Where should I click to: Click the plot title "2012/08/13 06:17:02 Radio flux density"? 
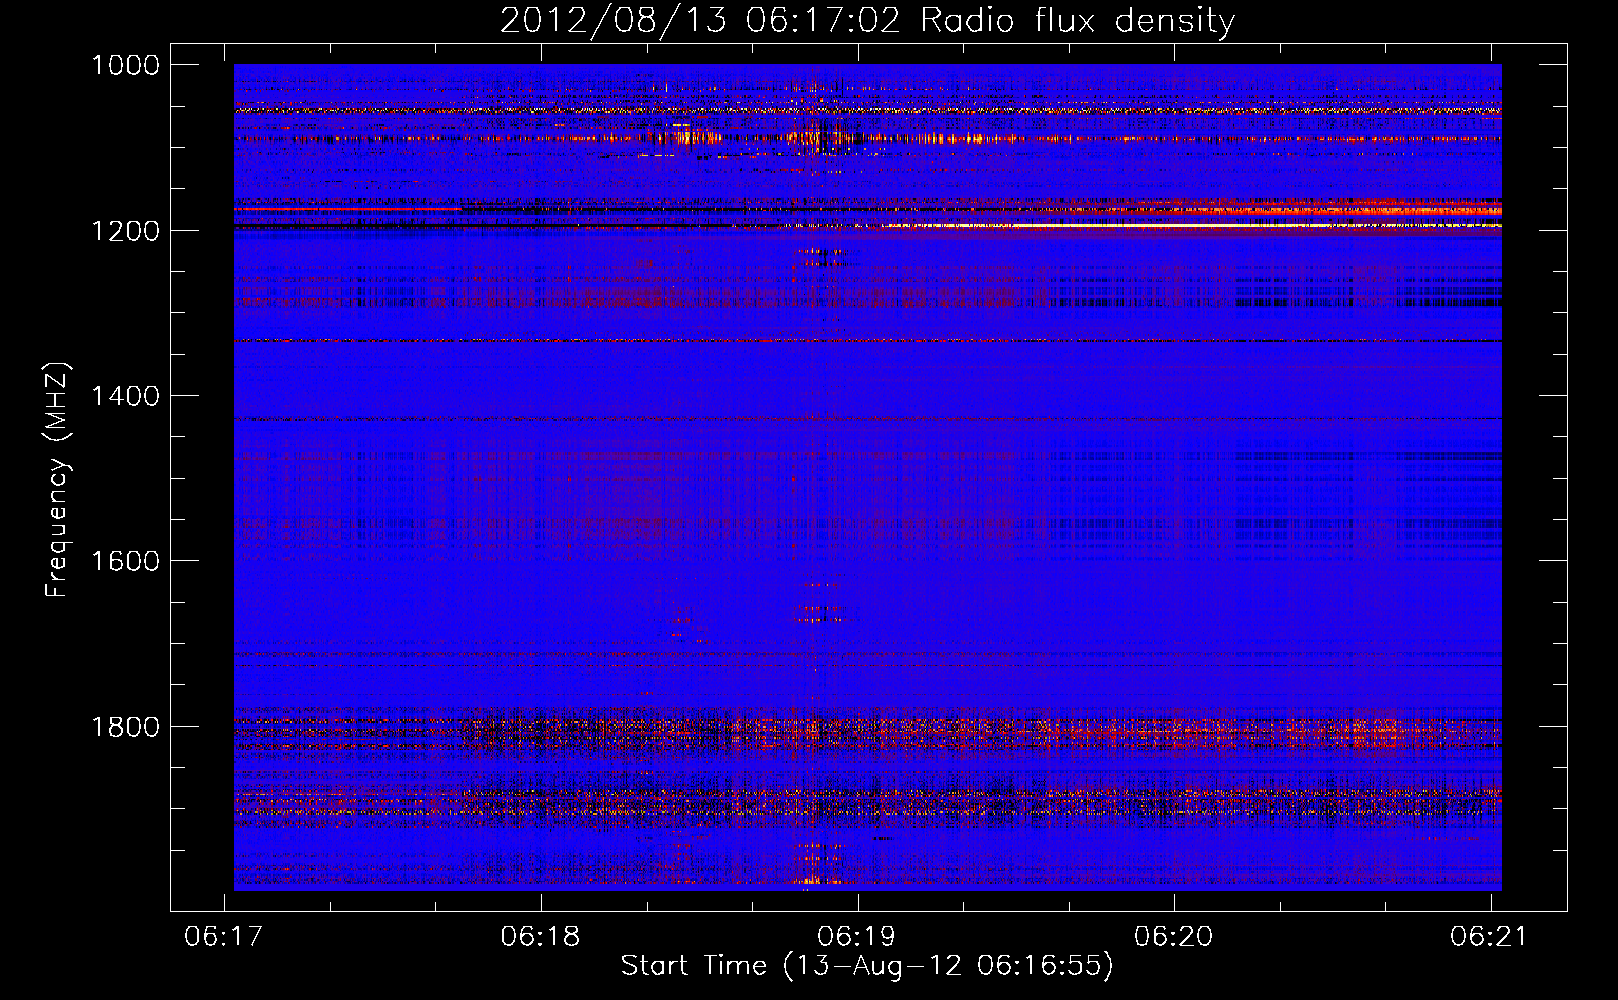(x=867, y=20)
